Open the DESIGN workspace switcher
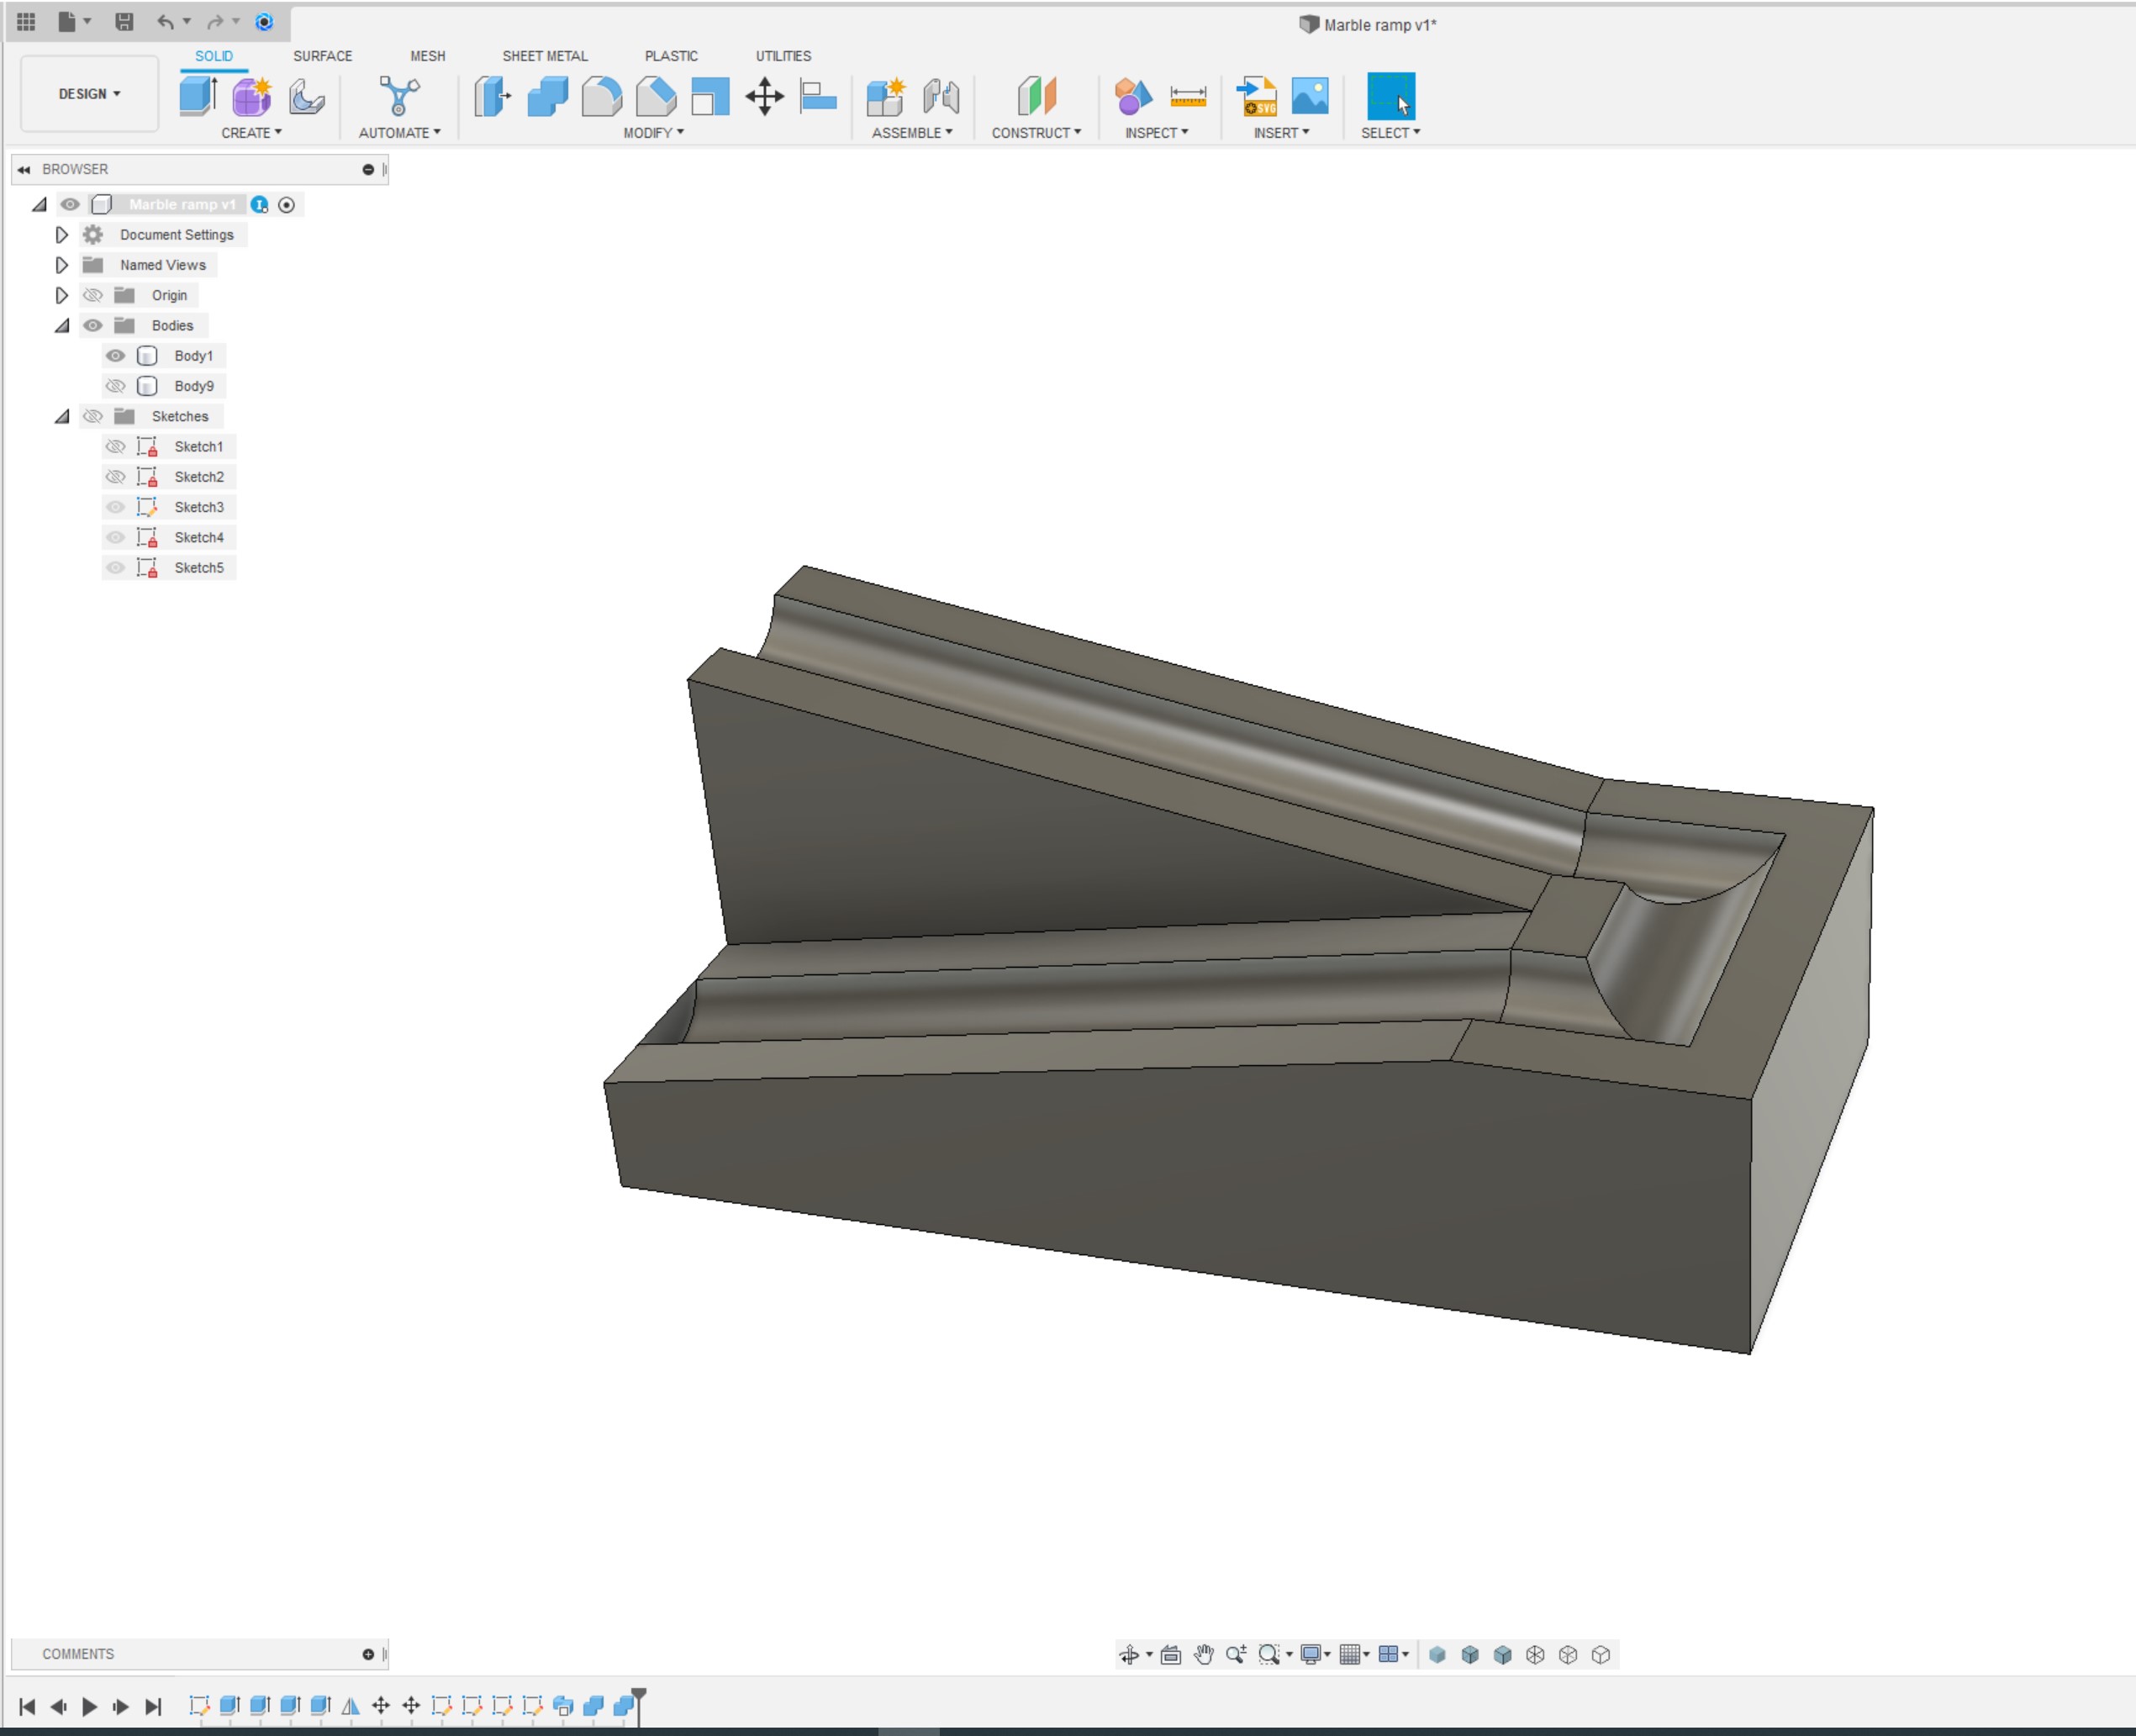Viewport: 2136px width, 1736px height. tap(89, 93)
